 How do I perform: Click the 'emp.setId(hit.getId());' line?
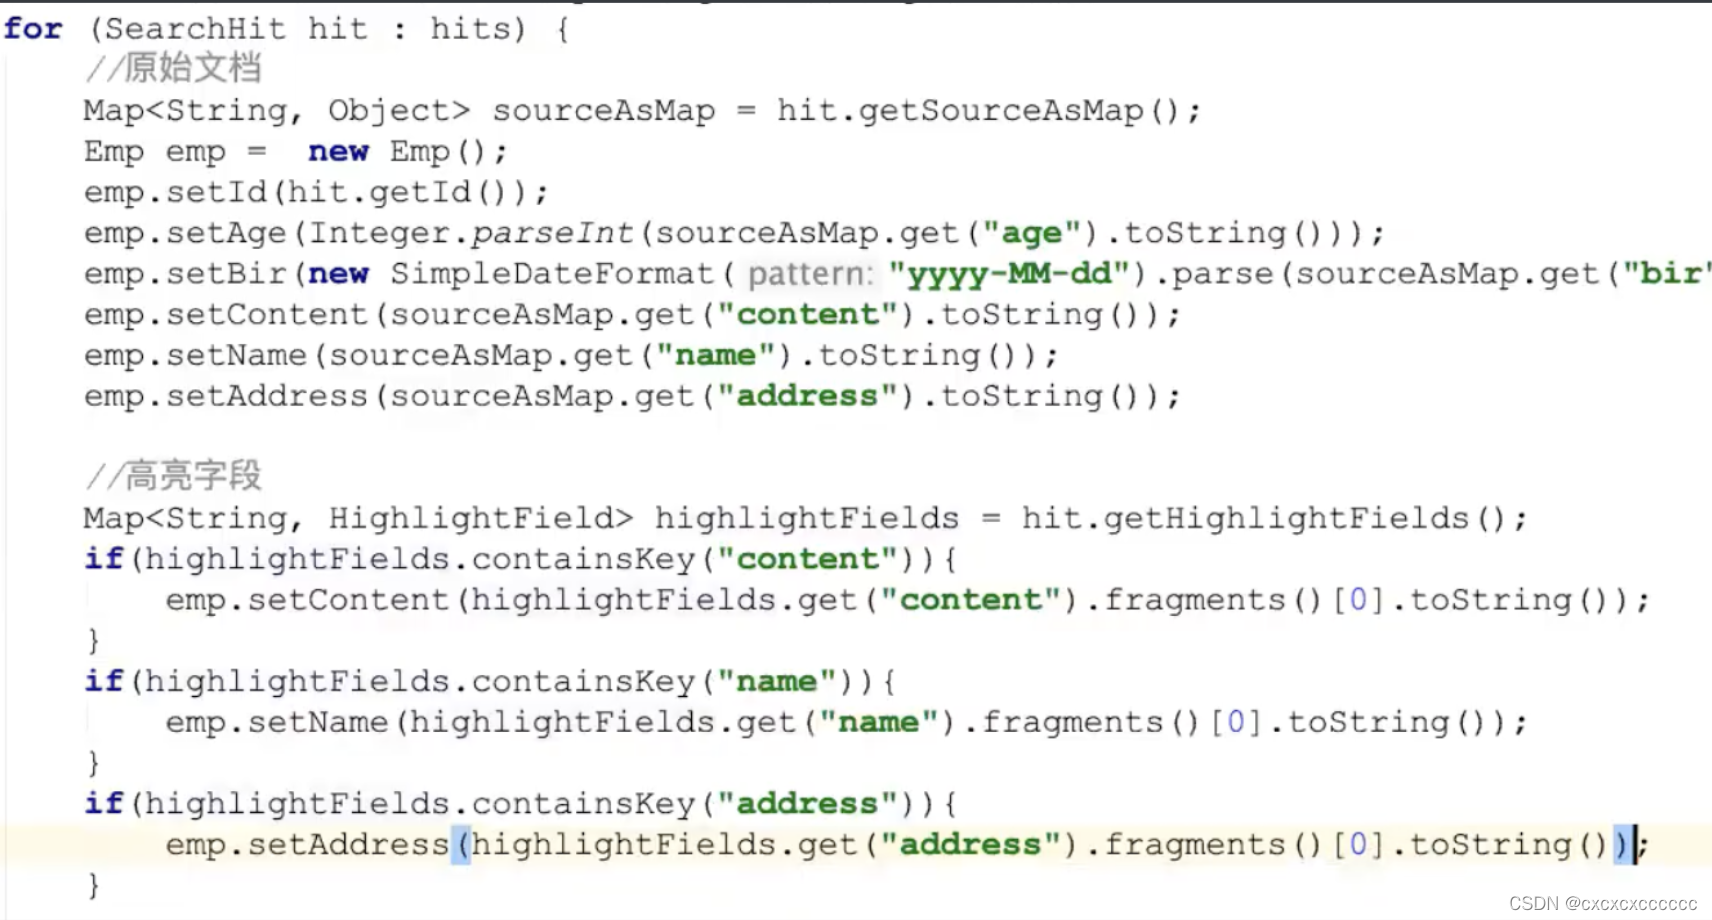(x=316, y=192)
